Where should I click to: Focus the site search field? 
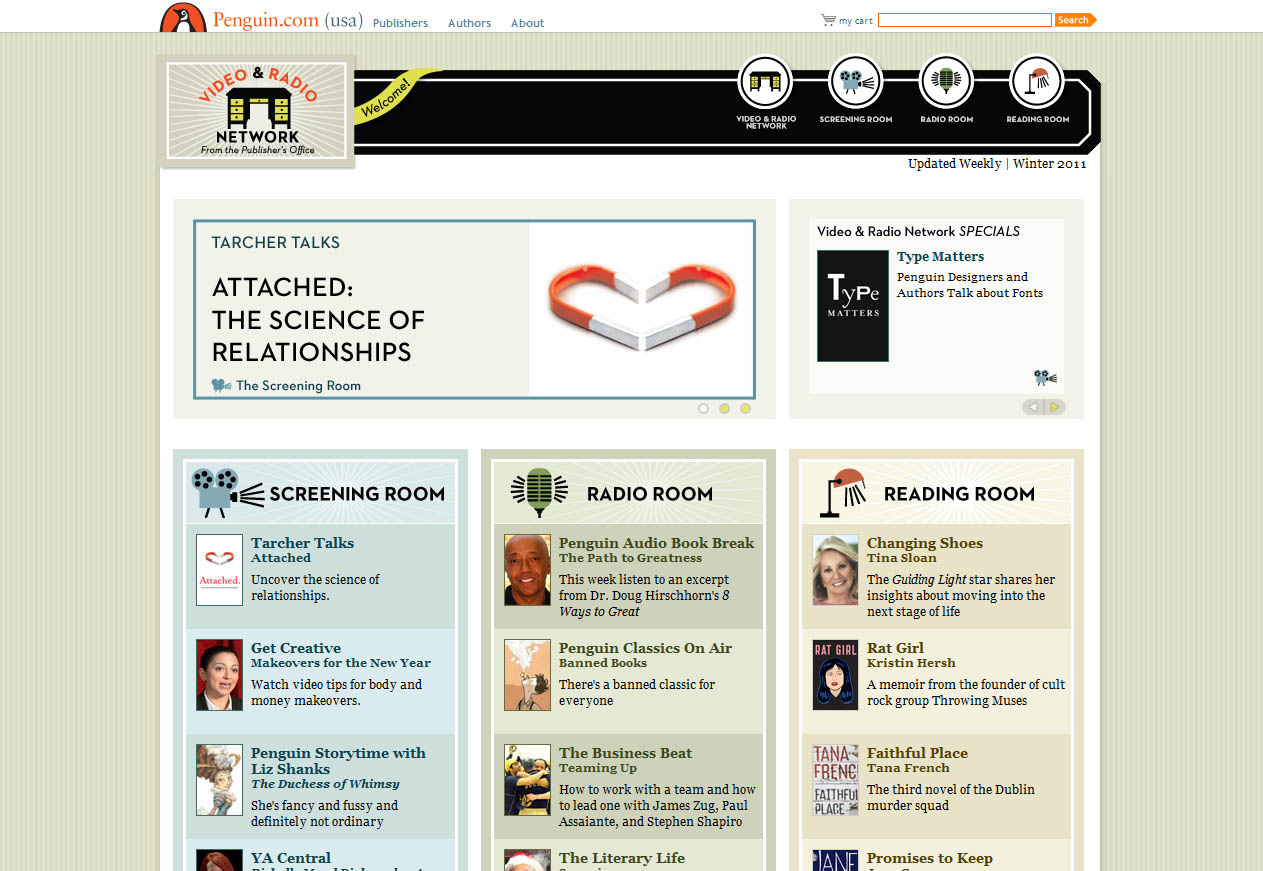click(x=965, y=20)
